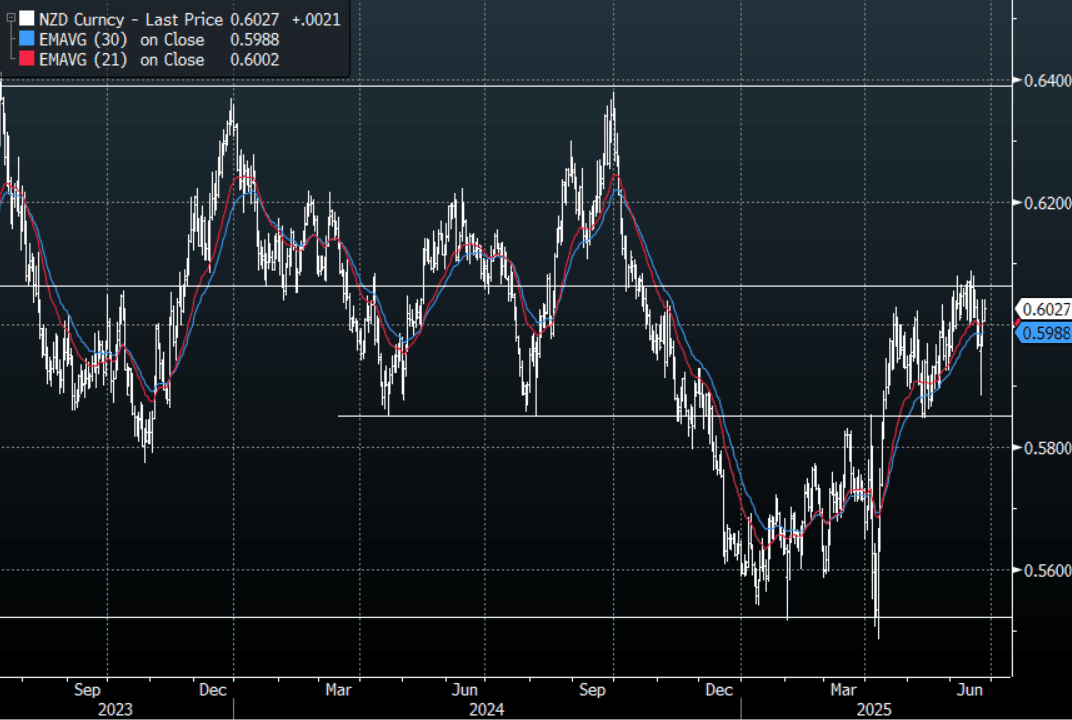Click the 0.5600 price axis label
1072x720 pixels.
click(1042, 570)
